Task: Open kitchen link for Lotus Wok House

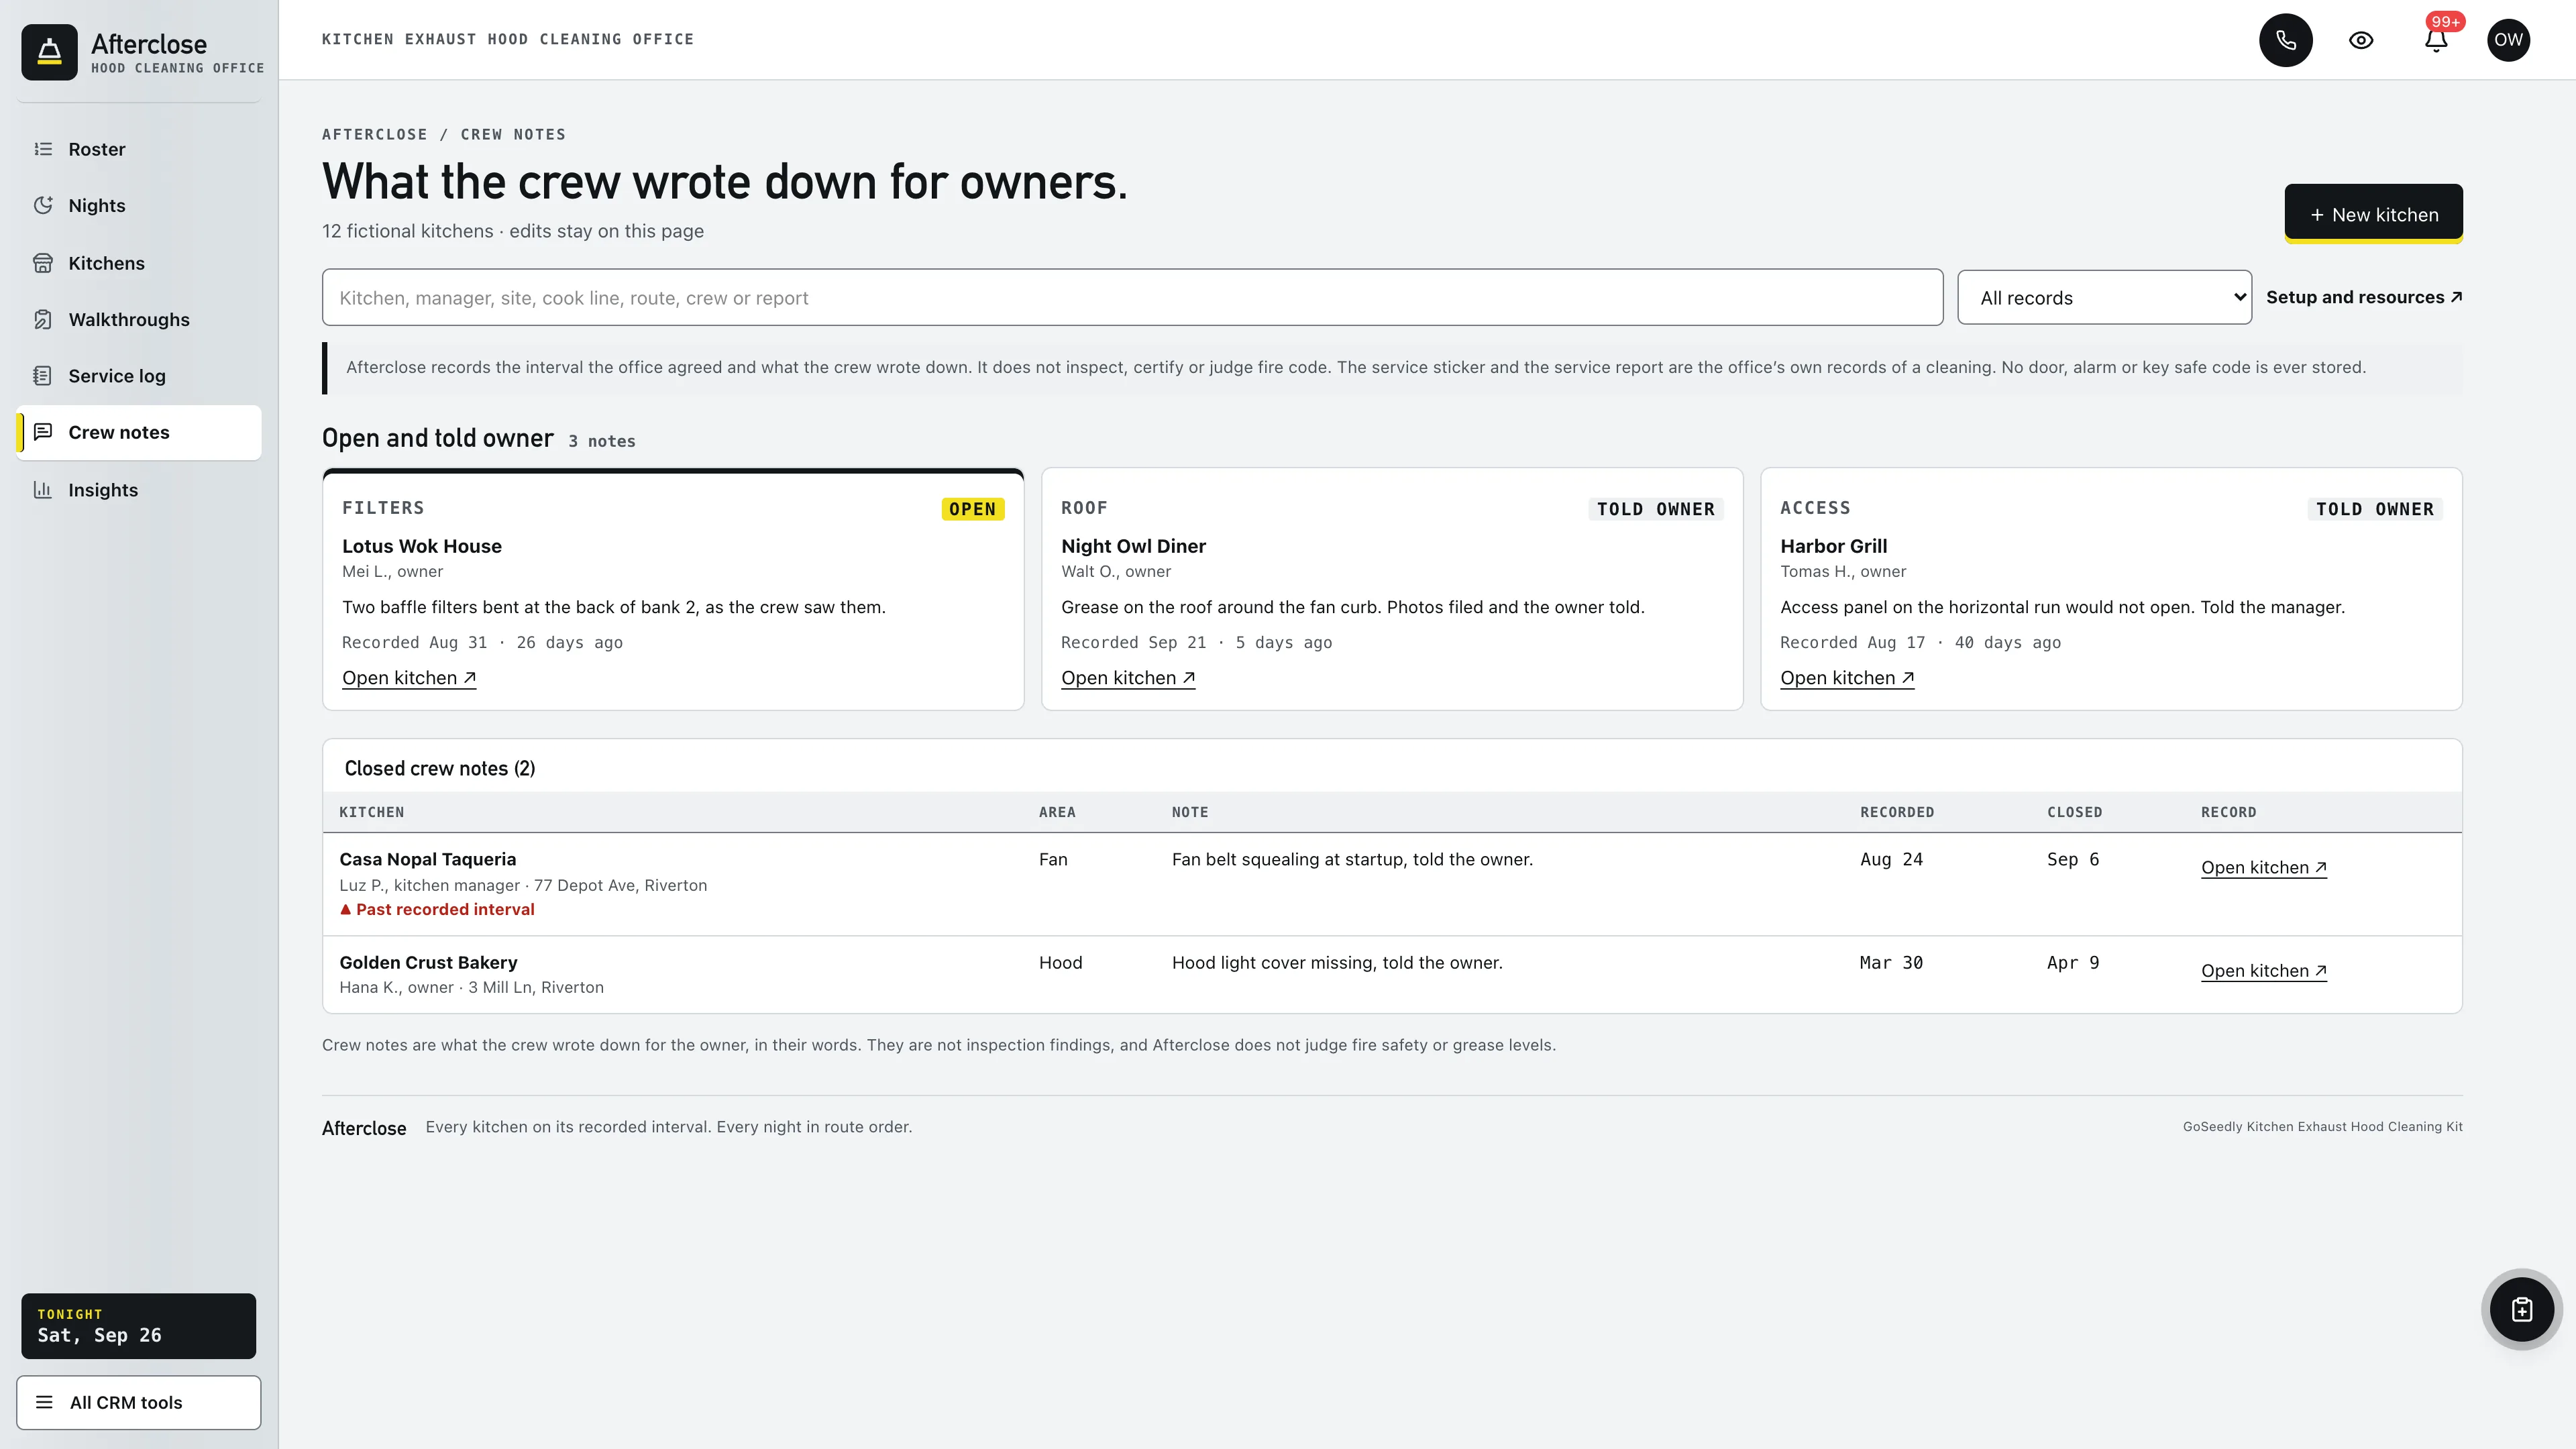Action: (x=409, y=678)
